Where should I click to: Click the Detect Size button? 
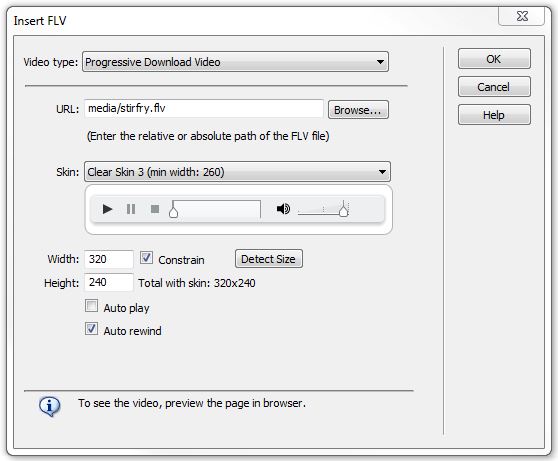(x=269, y=259)
